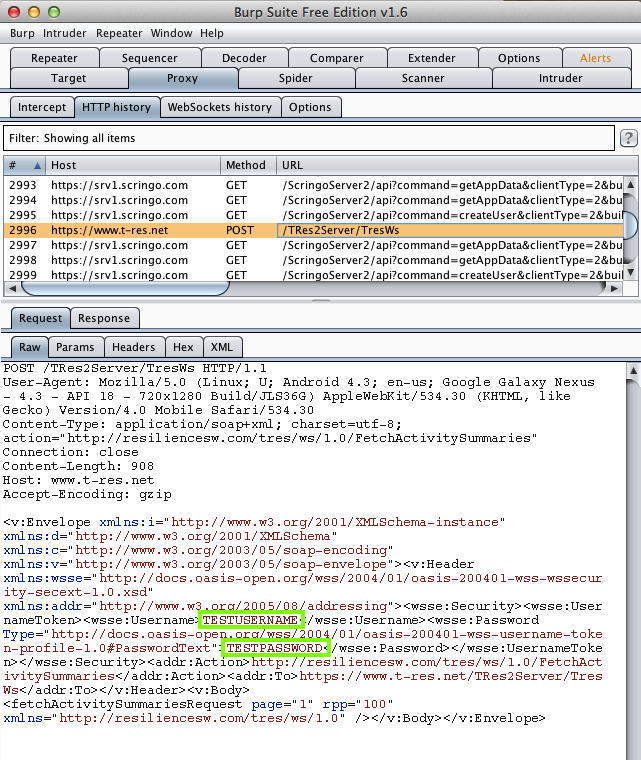The image size is (641, 760).
Task: Switch to the XML view tab
Action: pos(222,348)
